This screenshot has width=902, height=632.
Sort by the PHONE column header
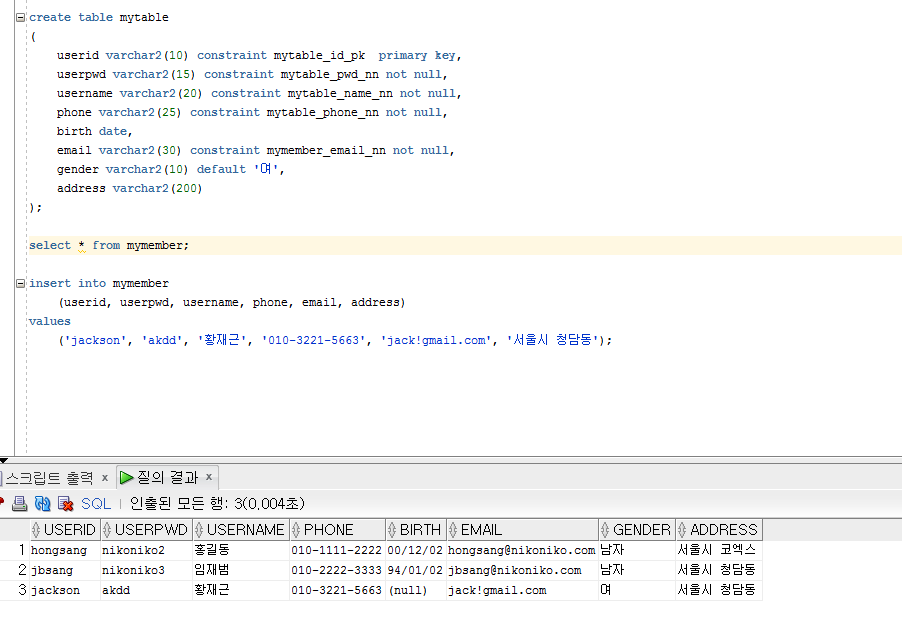[x=338, y=530]
